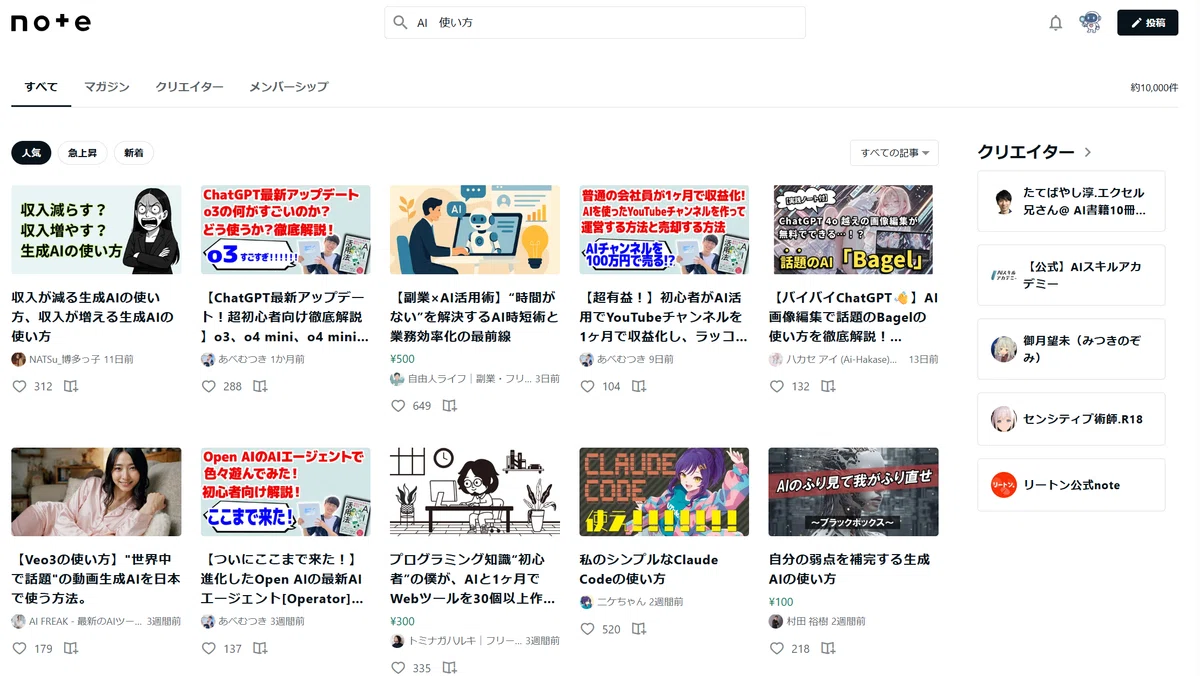The height and width of the screenshot is (676, 1200).
Task: Like the 副業×AI article with 649 likes
Action: pos(398,406)
